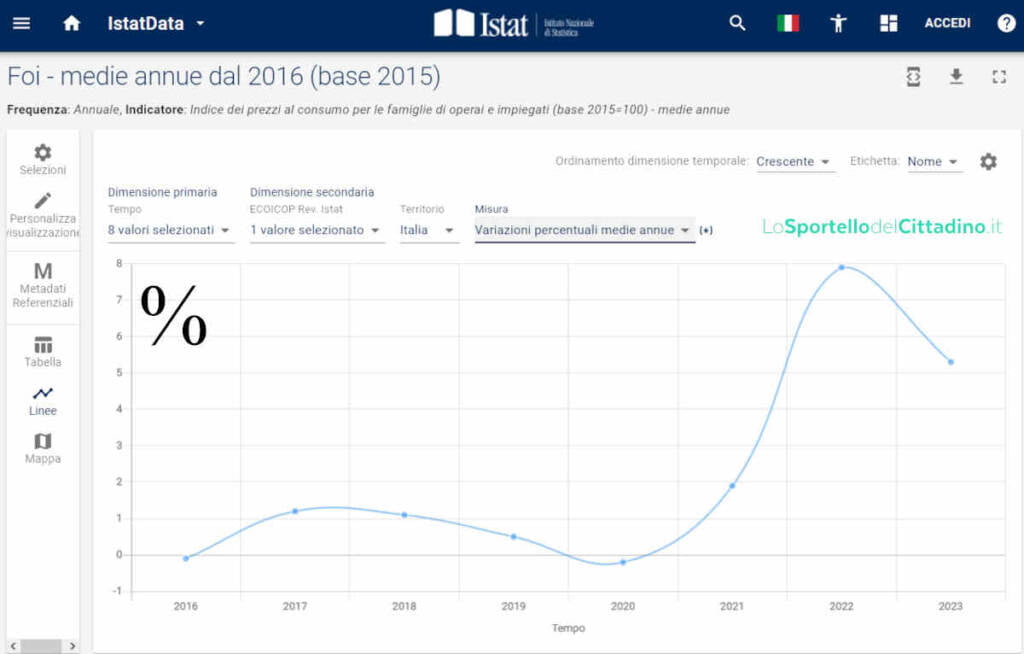Open the search icon in the header
This screenshot has height=654, width=1024.
[x=737, y=22]
